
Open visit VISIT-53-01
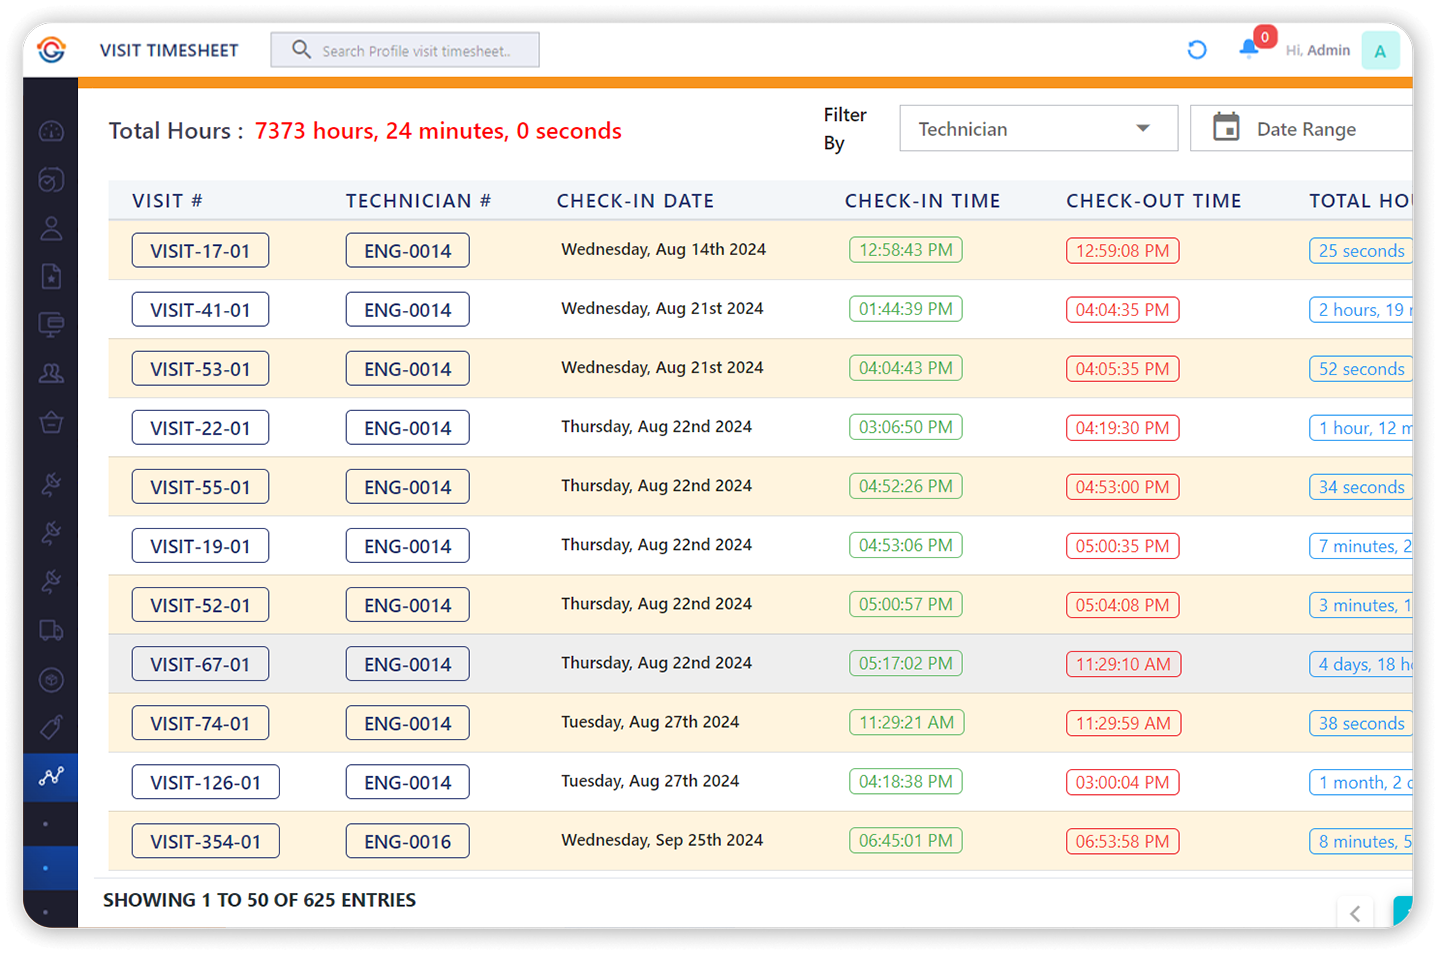(200, 368)
